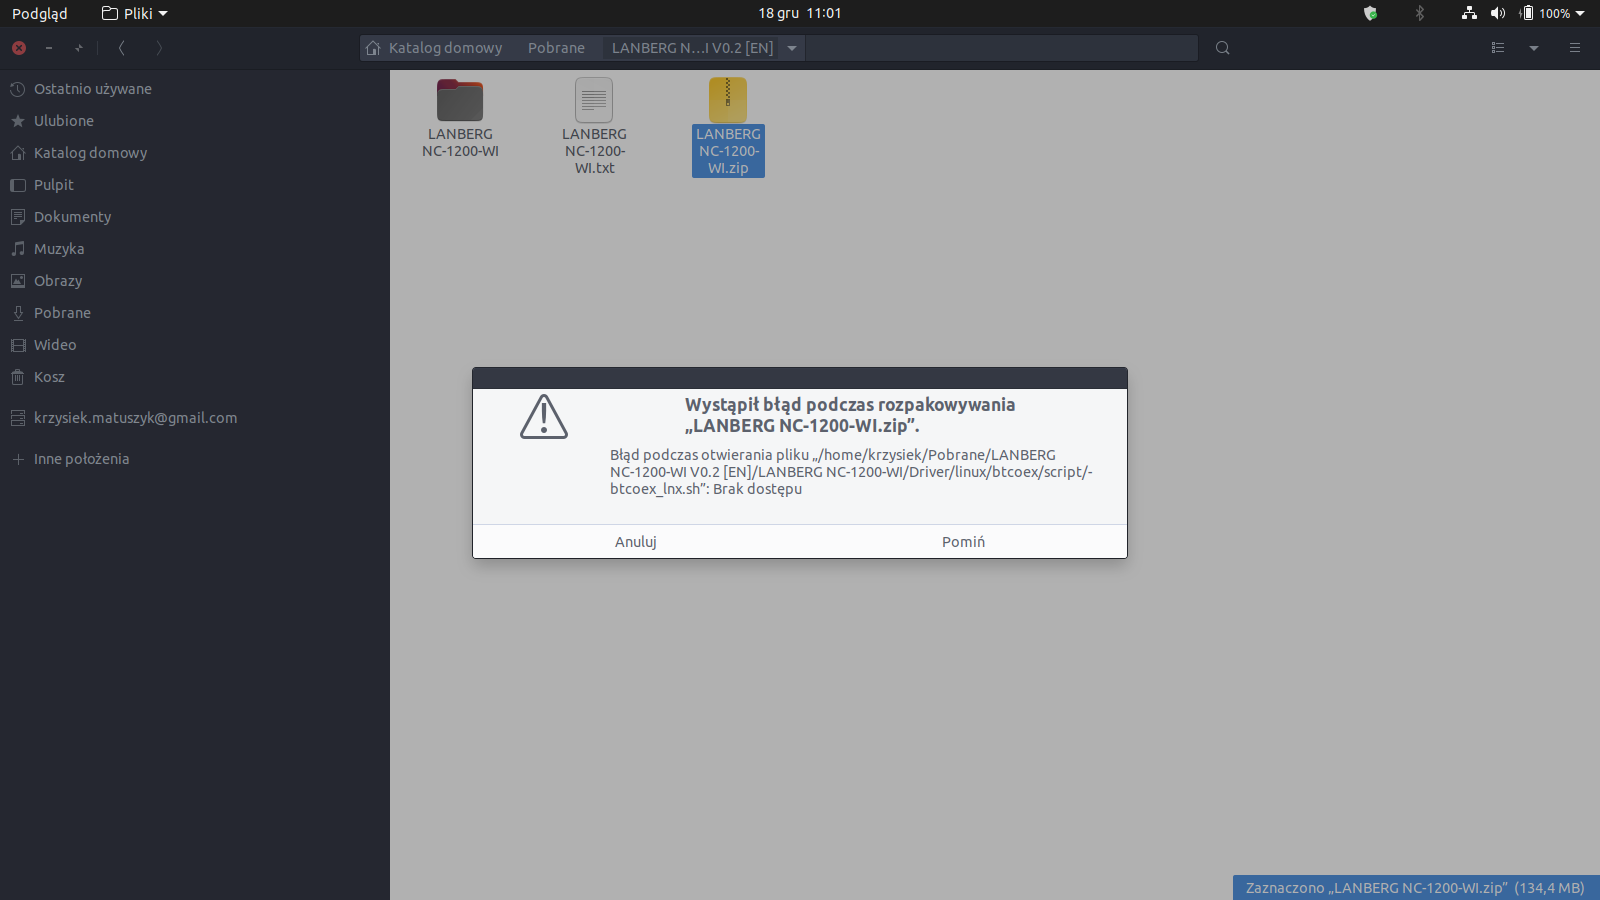
Task: Click the warning triangle icon in dialog
Action: (544, 416)
